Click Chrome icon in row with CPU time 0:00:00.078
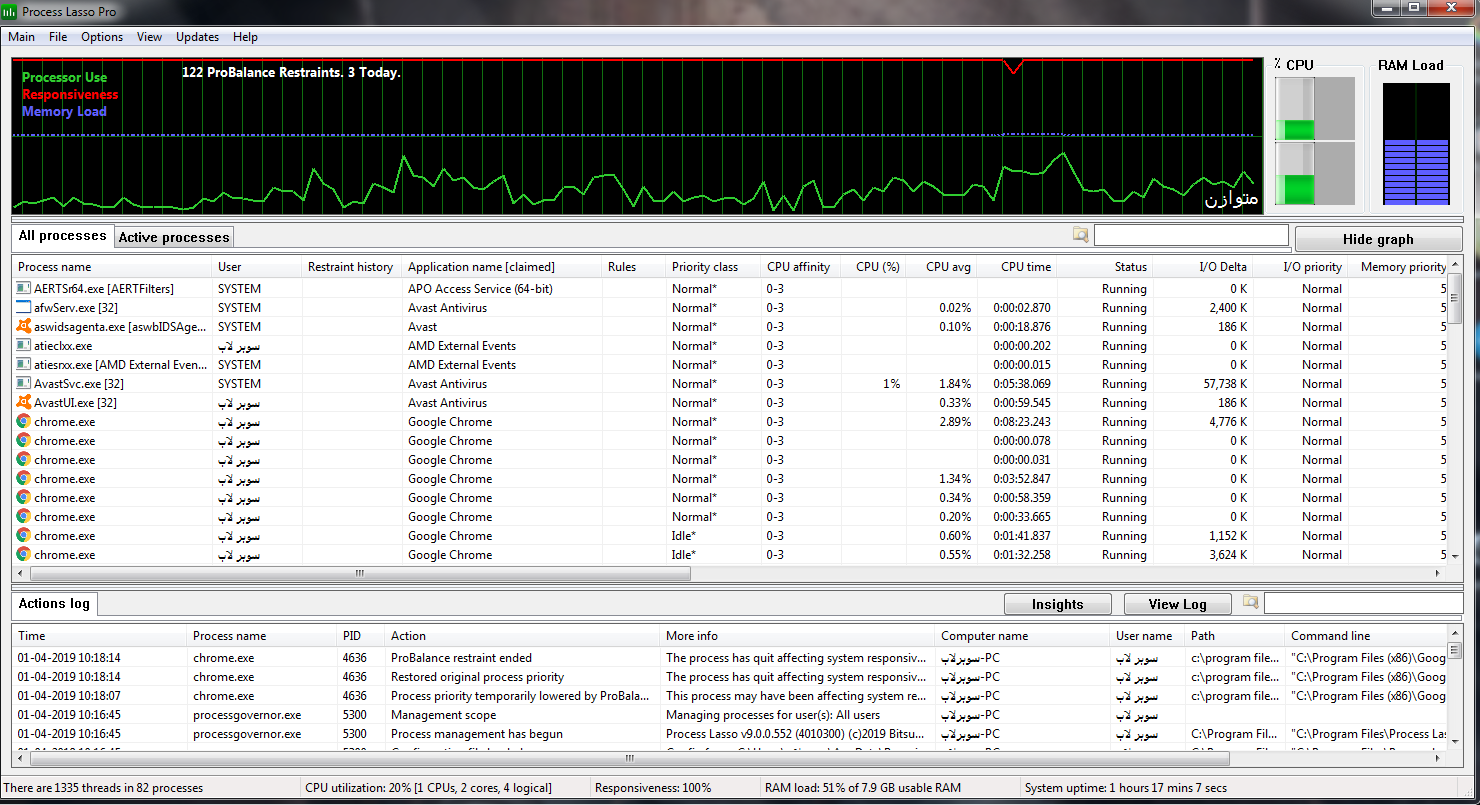This screenshot has height=805, width=1480. coord(24,440)
